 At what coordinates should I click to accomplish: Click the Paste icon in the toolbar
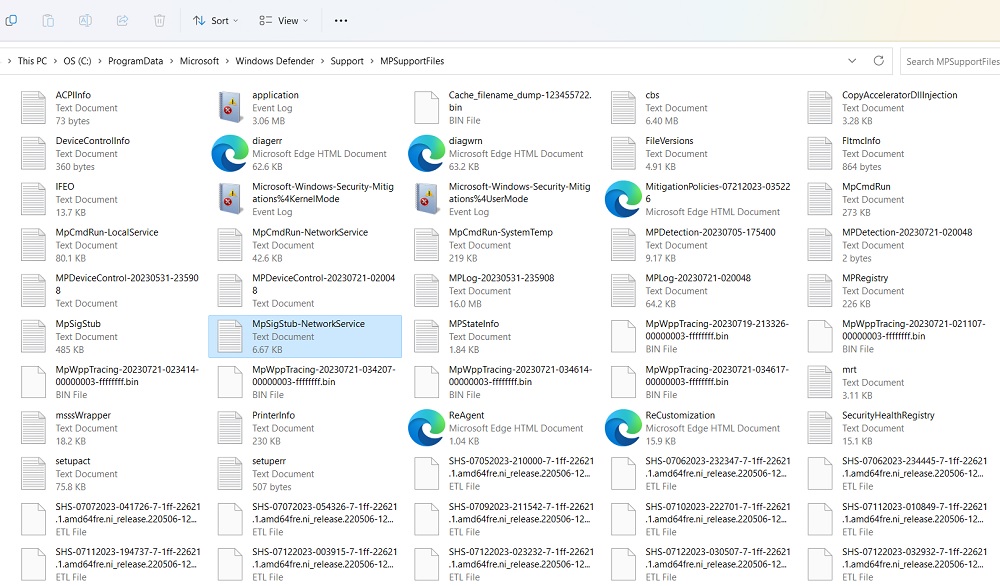tap(47, 20)
